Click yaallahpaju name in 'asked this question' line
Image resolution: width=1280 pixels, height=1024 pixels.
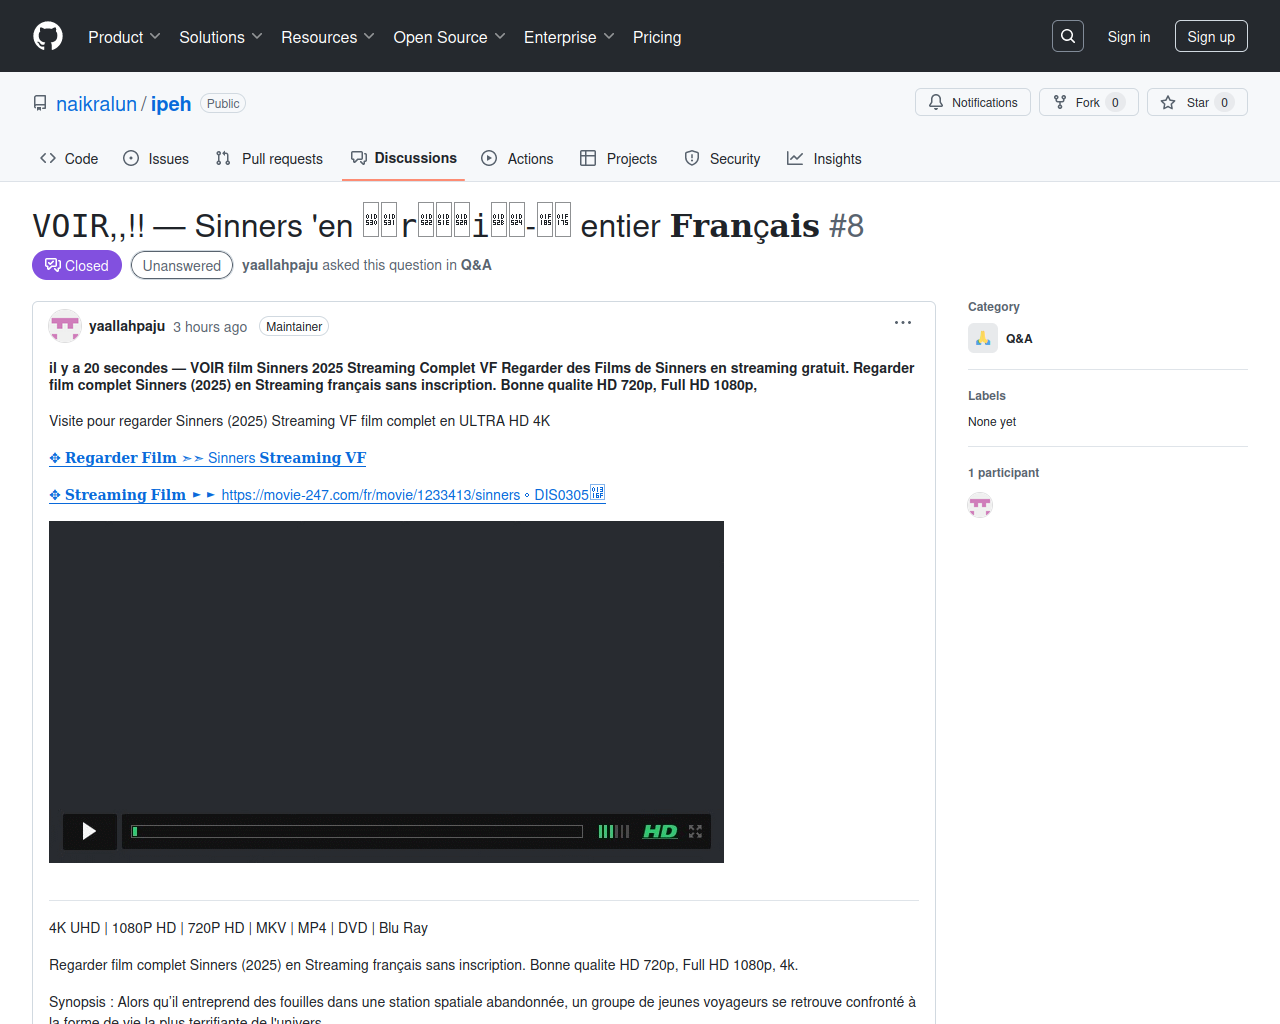(280, 265)
